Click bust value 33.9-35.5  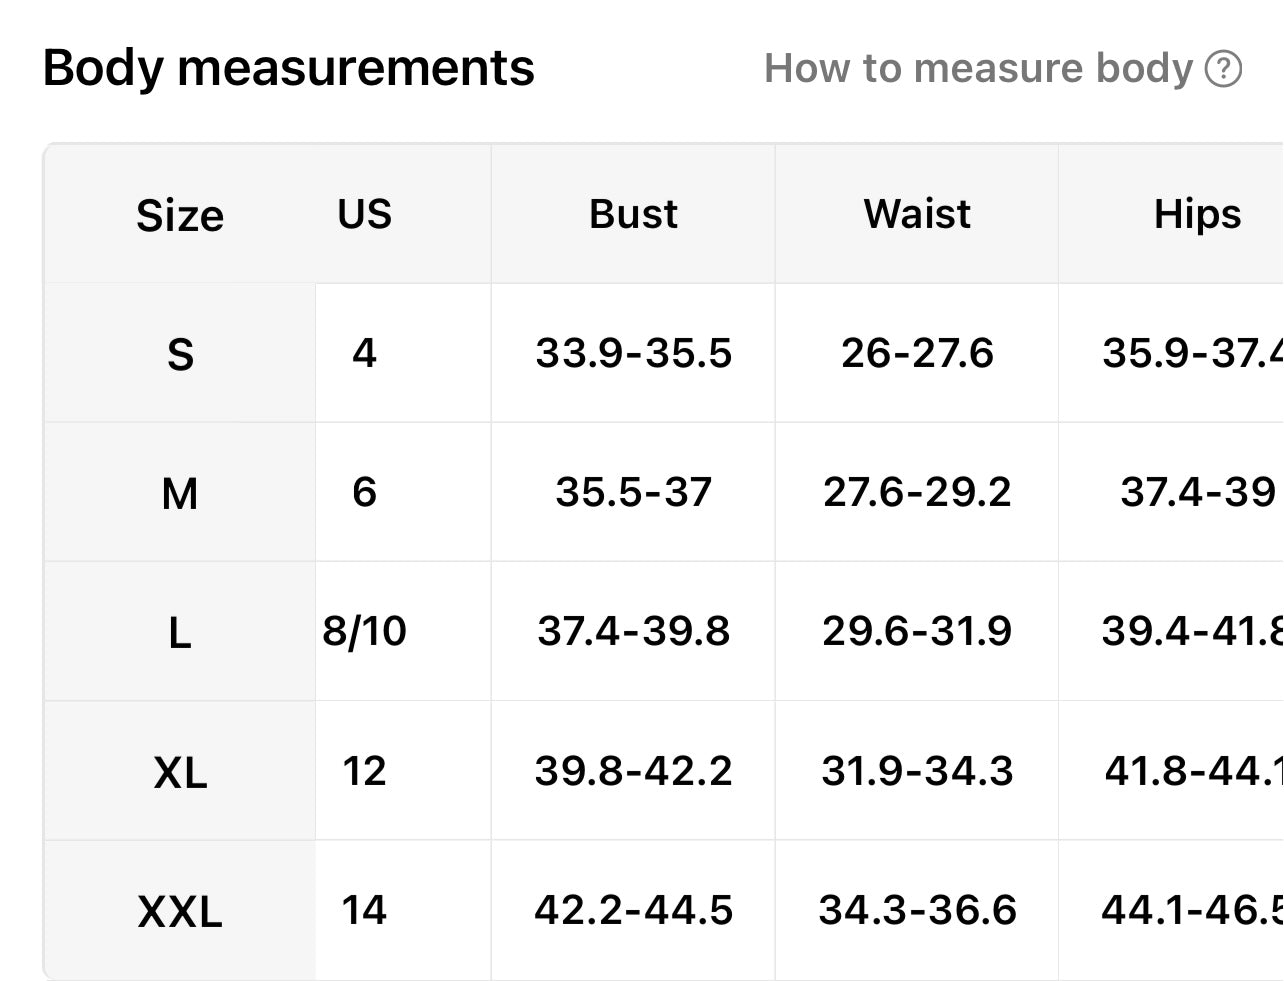click(x=633, y=353)
